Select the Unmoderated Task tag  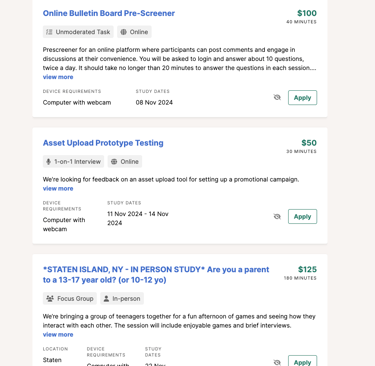click(x=78, y=32)
